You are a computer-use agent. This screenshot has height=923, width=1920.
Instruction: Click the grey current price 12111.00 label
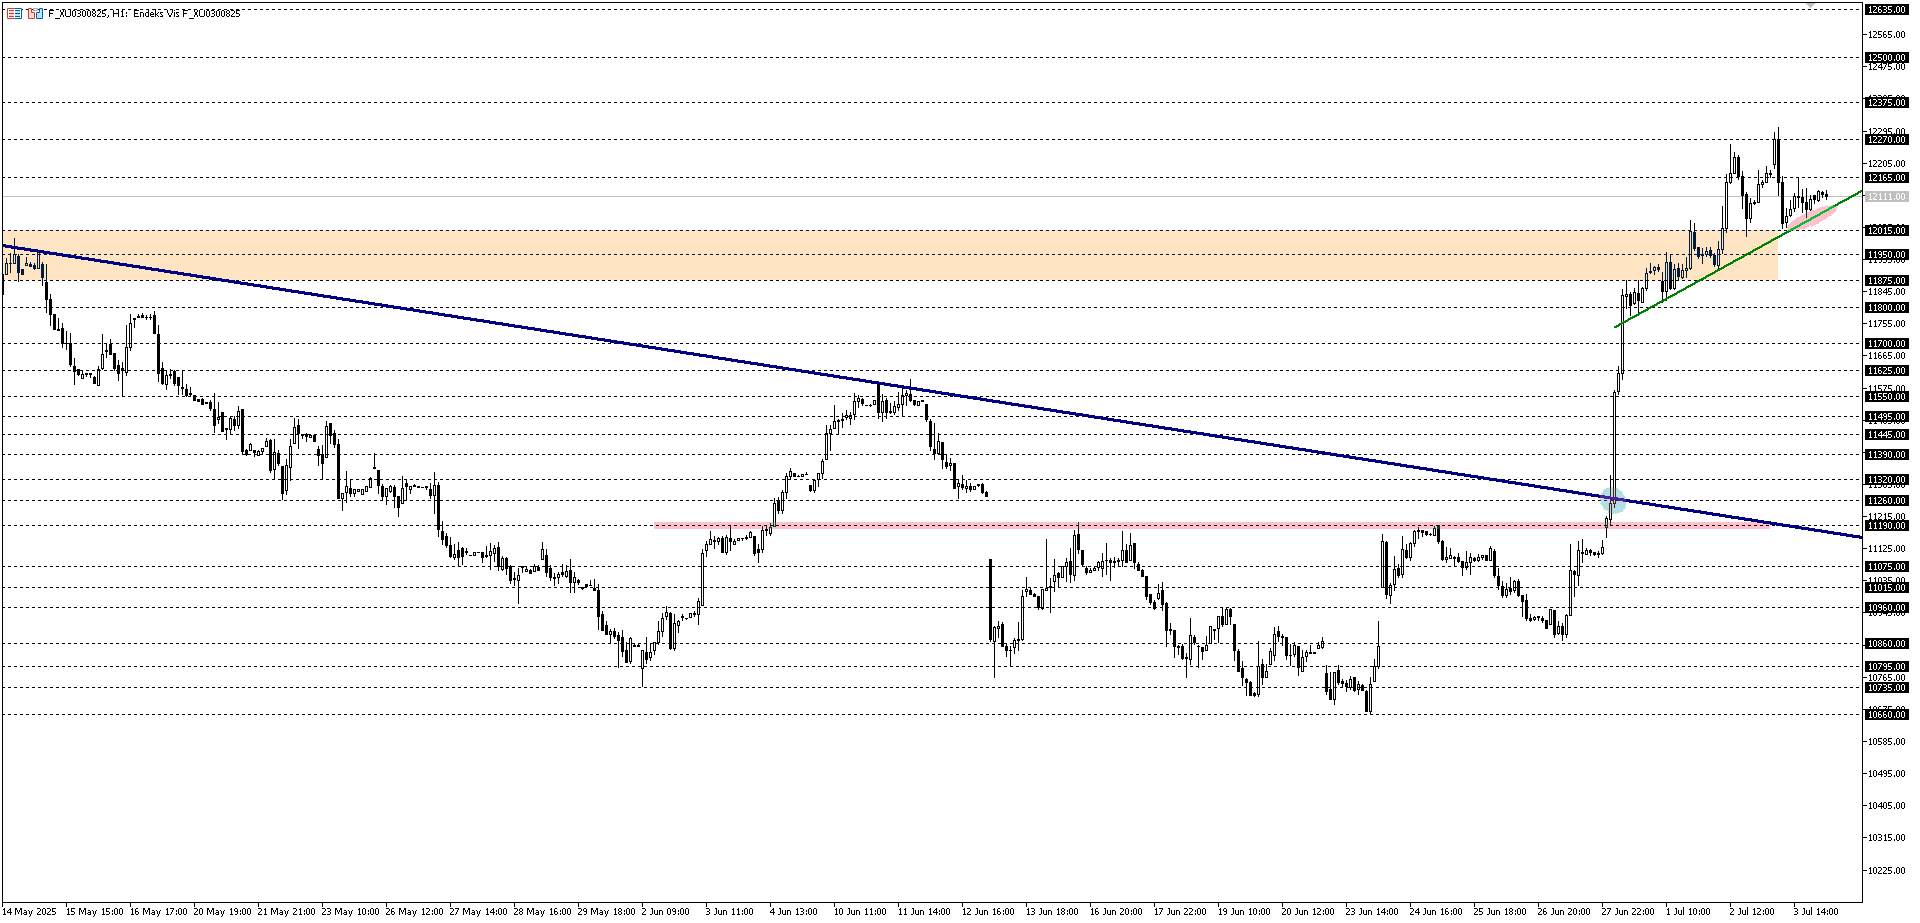(1886, 197)
